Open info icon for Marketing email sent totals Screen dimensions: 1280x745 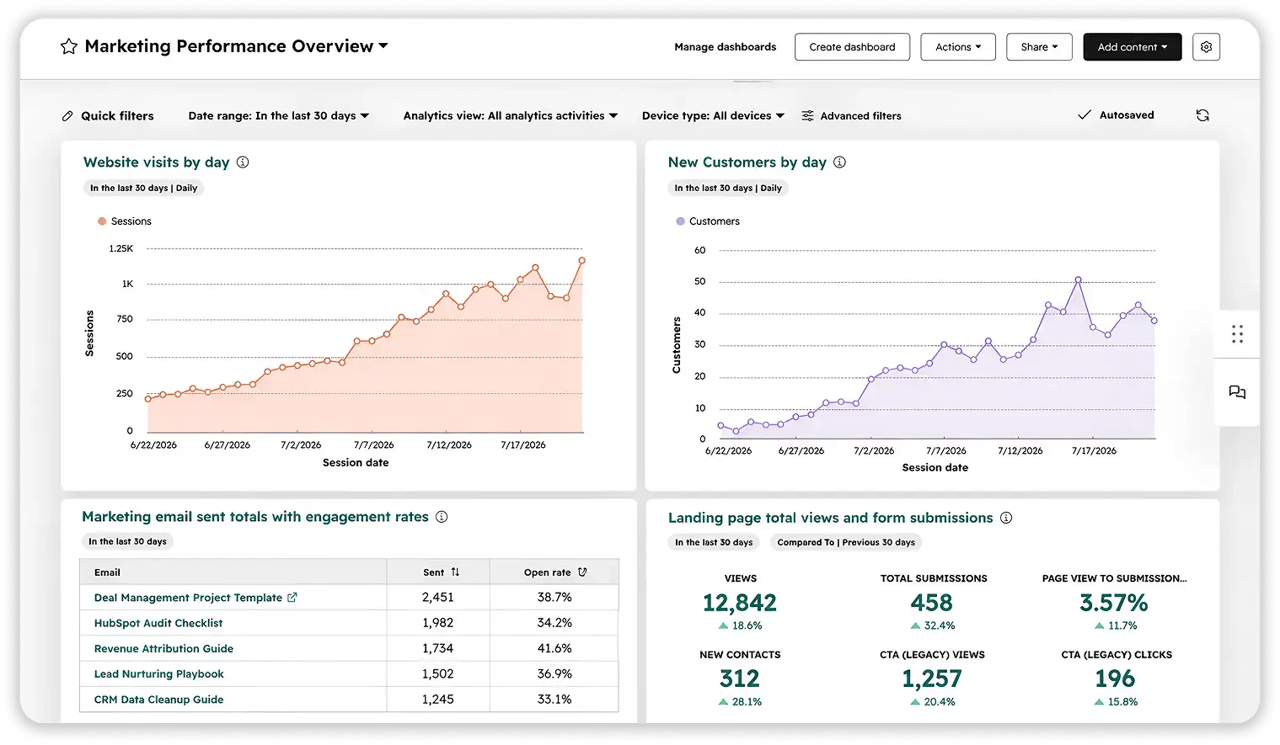[442, 517]
